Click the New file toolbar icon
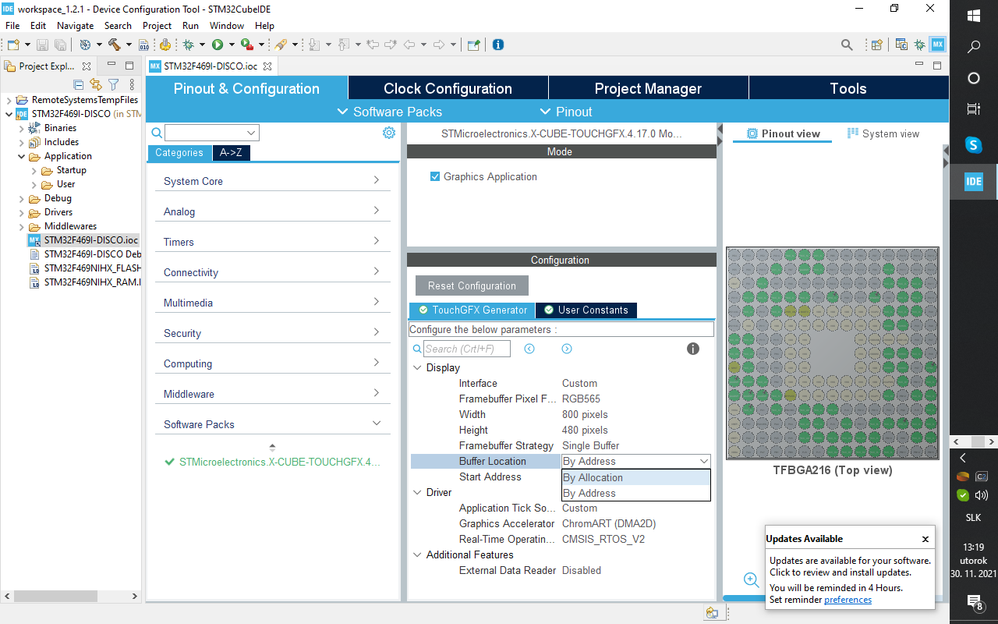The image size is (998, 624). [13, 45]
